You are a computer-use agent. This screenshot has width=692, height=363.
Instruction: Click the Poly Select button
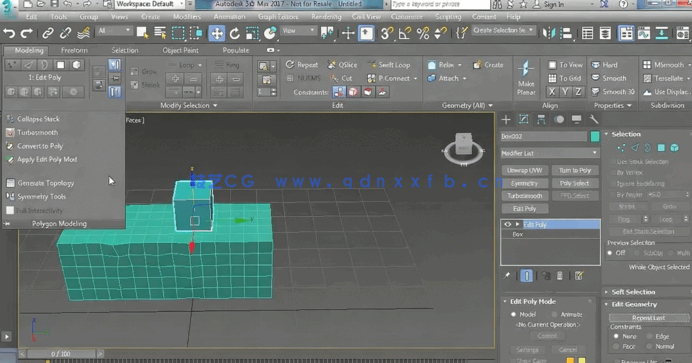click(575, 183)
